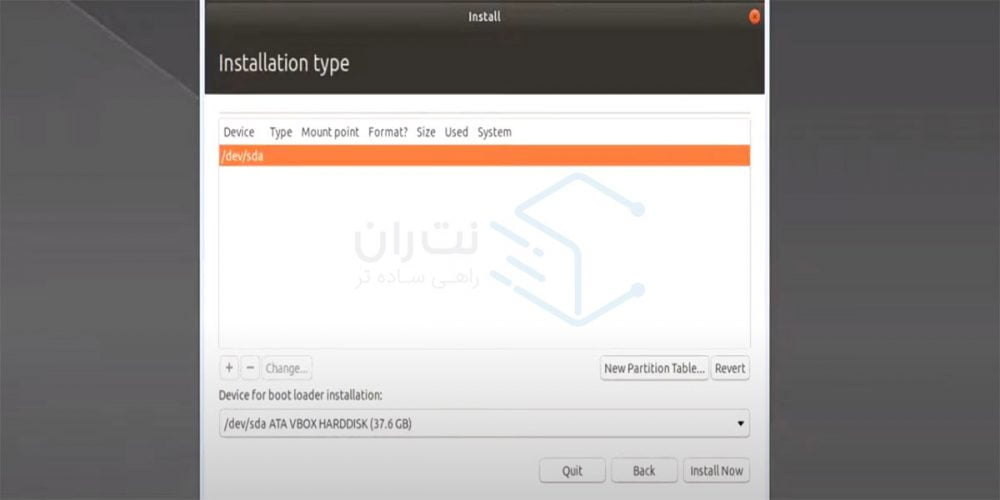Click the Format? column header

pos(388,132)
